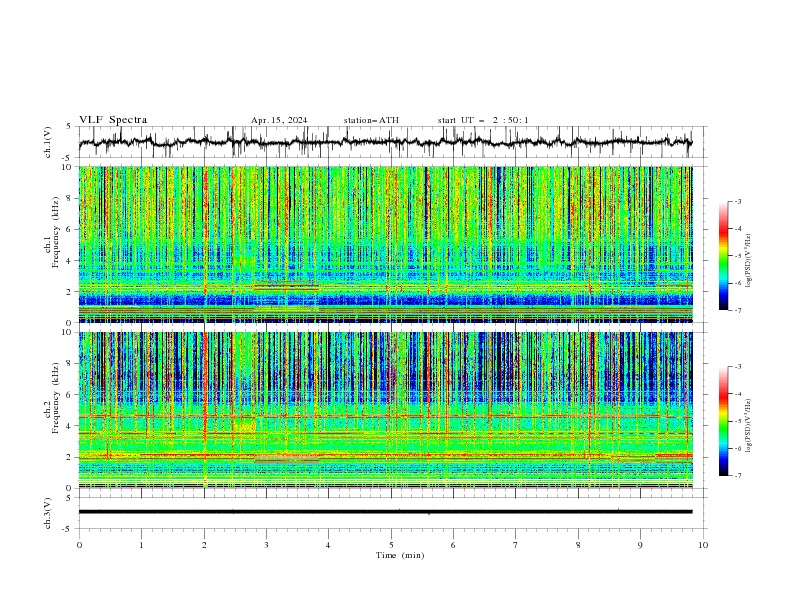Click the ch.2 PSD color scale bar
Image resolution: width=792 pixels, height=612 pixels.
[724, 421]
